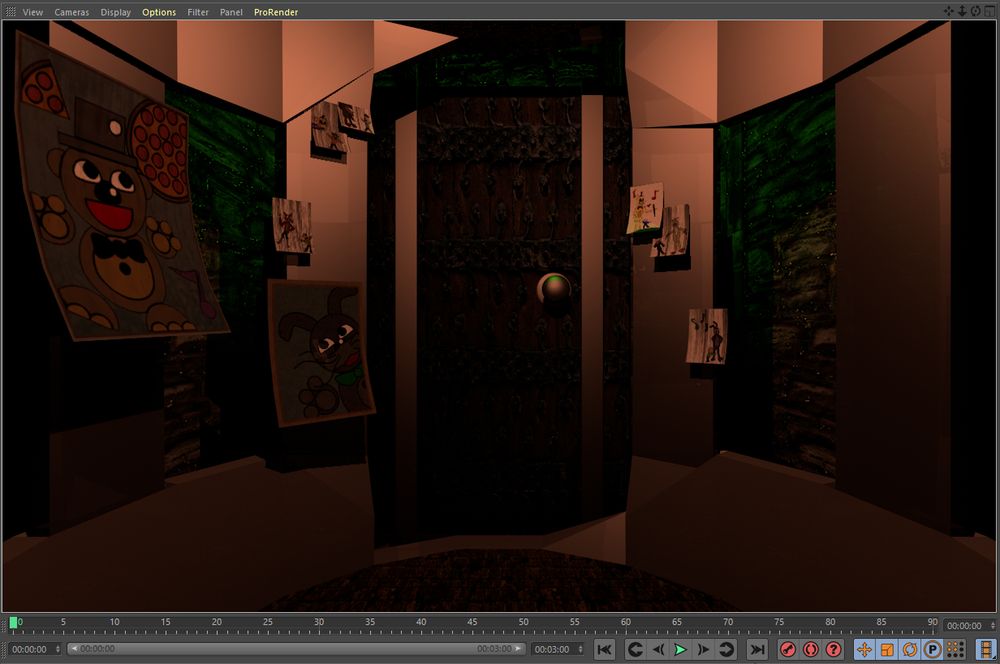
Task: Go to next keyframe
Action: click(x=726, y=649)
